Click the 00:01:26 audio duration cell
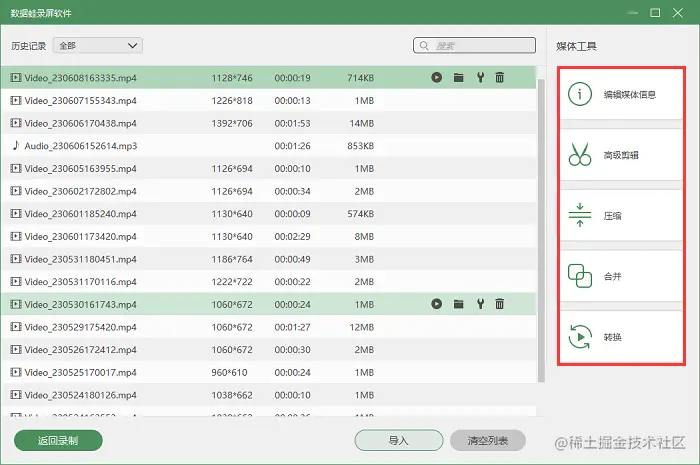Viewport: 700px width, 465px height. click(292, 146)
